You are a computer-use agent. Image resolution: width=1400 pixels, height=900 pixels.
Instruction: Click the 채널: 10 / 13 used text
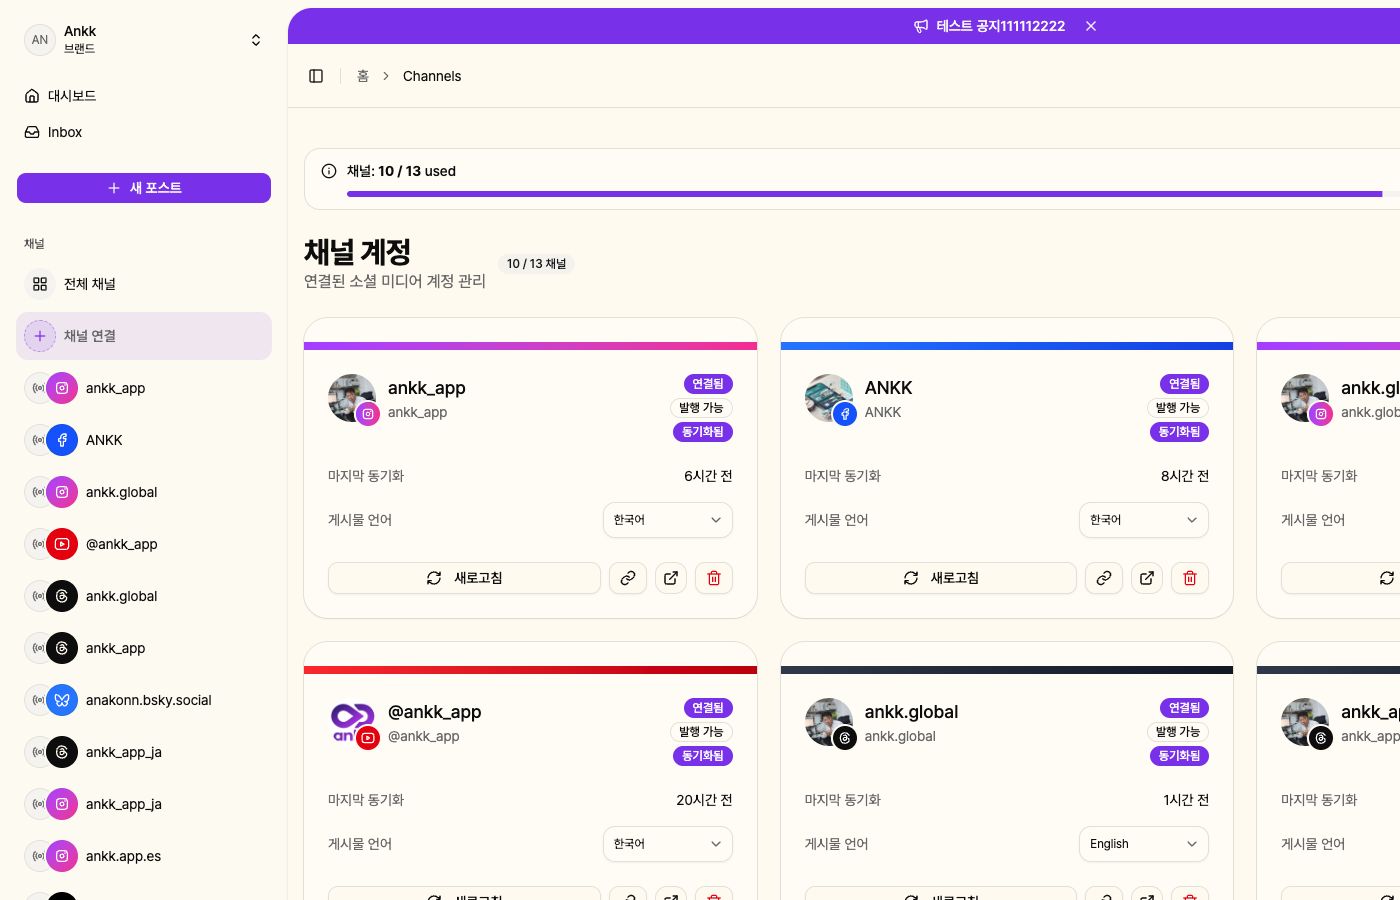(x=401, y=171)
